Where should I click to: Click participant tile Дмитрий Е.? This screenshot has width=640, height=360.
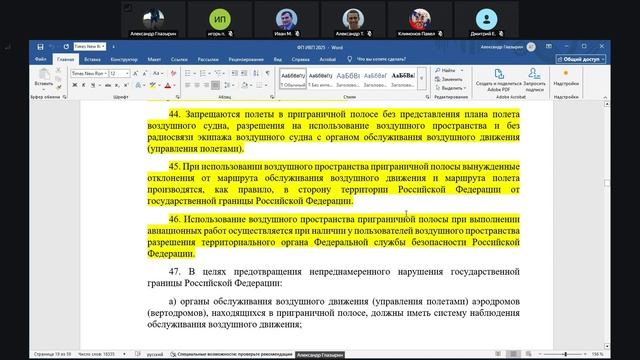click(x=486, y=19)
